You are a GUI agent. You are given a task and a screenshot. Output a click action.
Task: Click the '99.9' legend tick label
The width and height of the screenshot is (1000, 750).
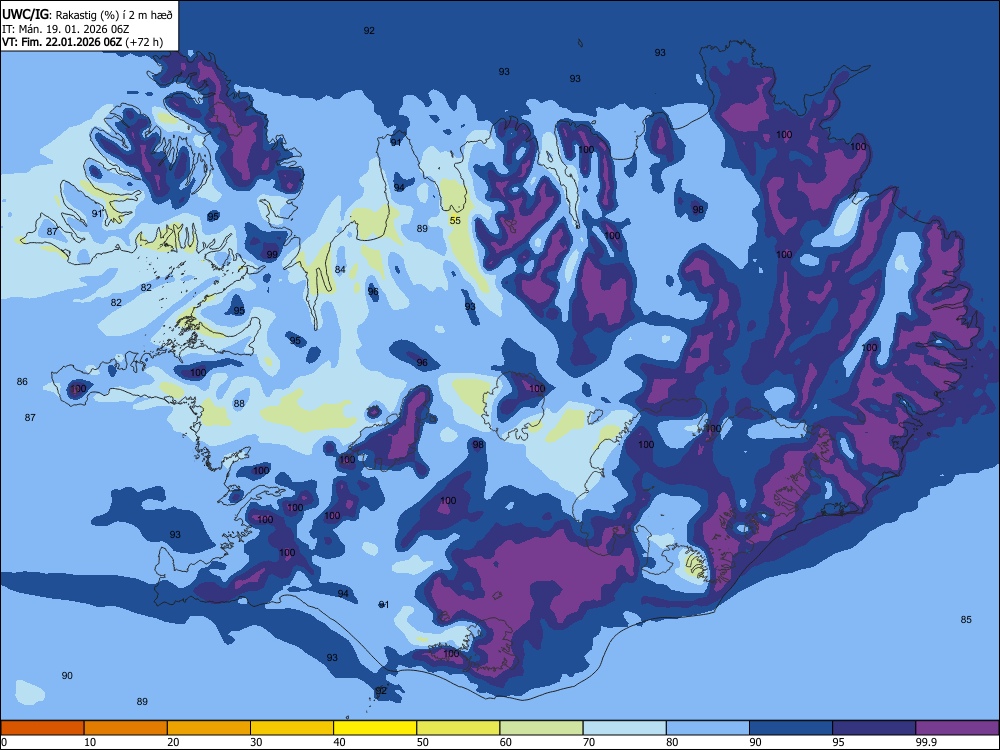click(x=926, y=742)
